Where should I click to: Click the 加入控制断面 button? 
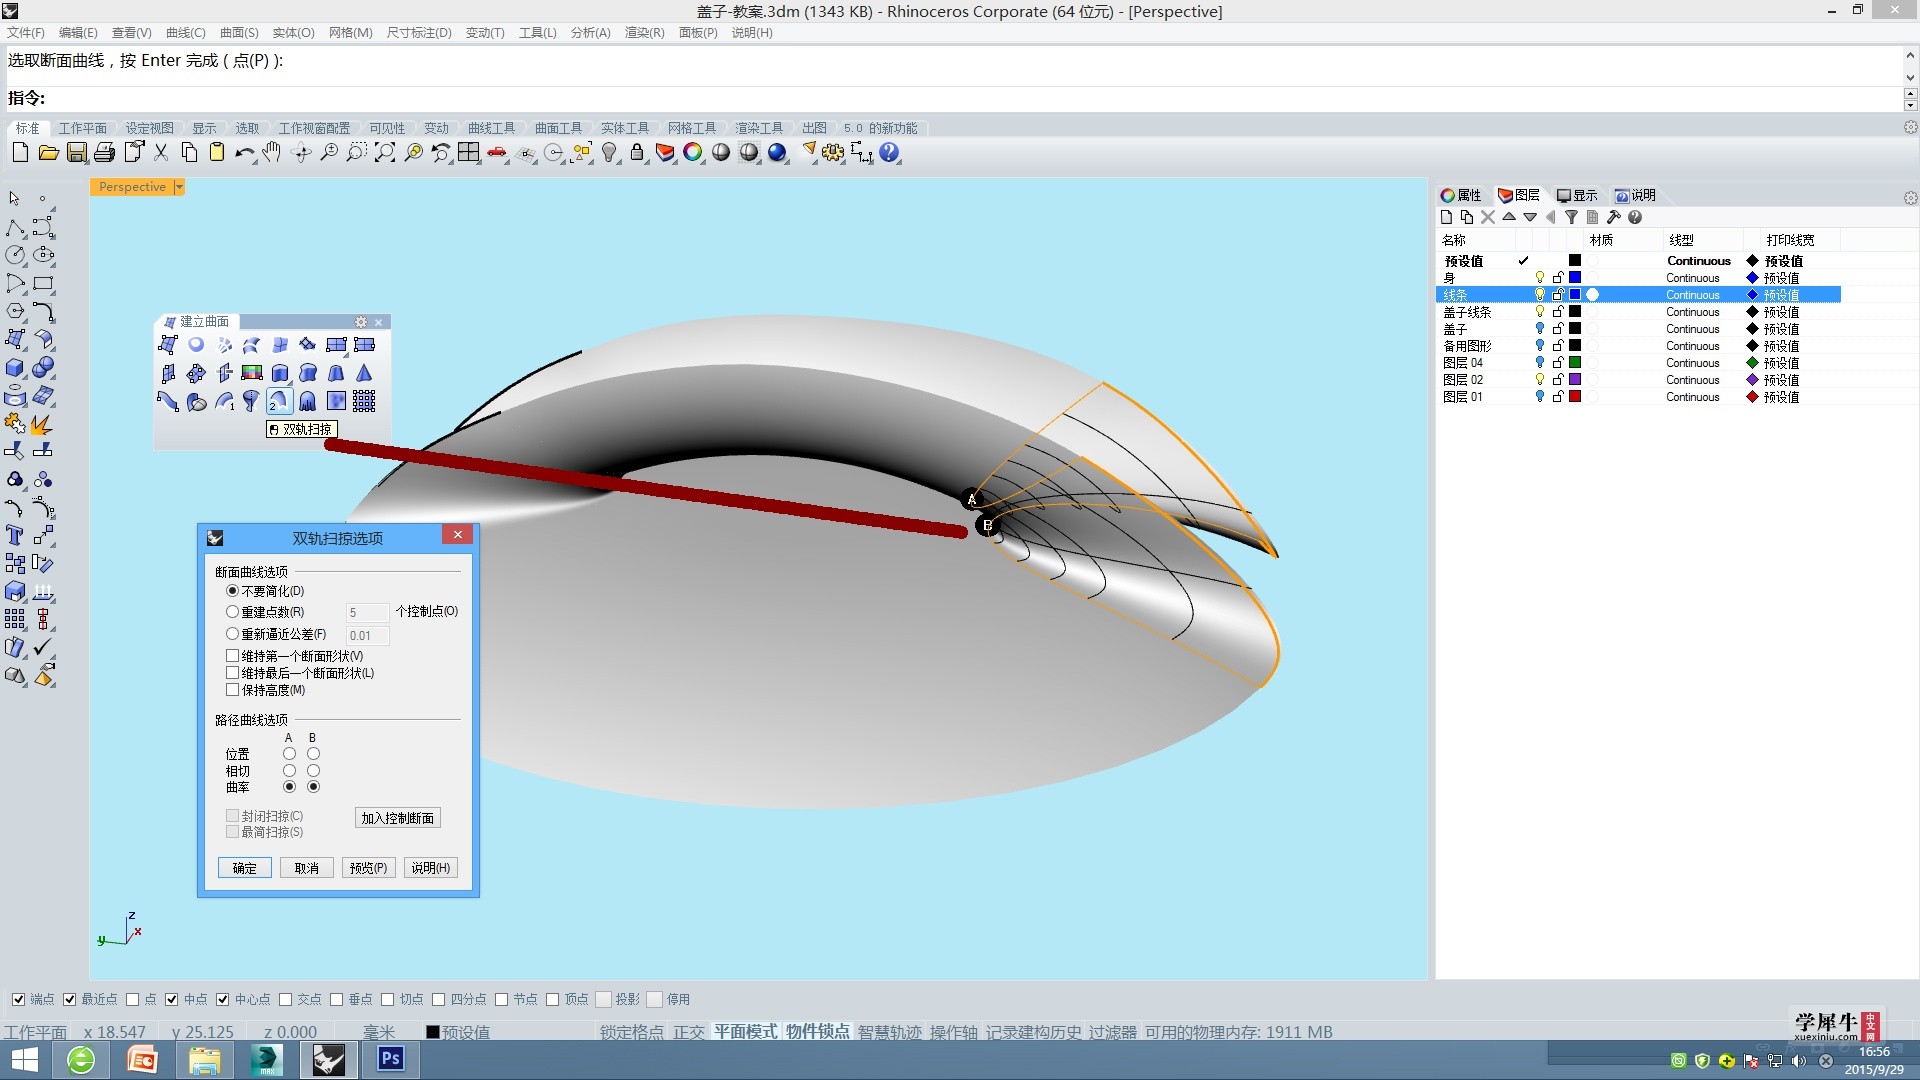click(x=398, y=818)
